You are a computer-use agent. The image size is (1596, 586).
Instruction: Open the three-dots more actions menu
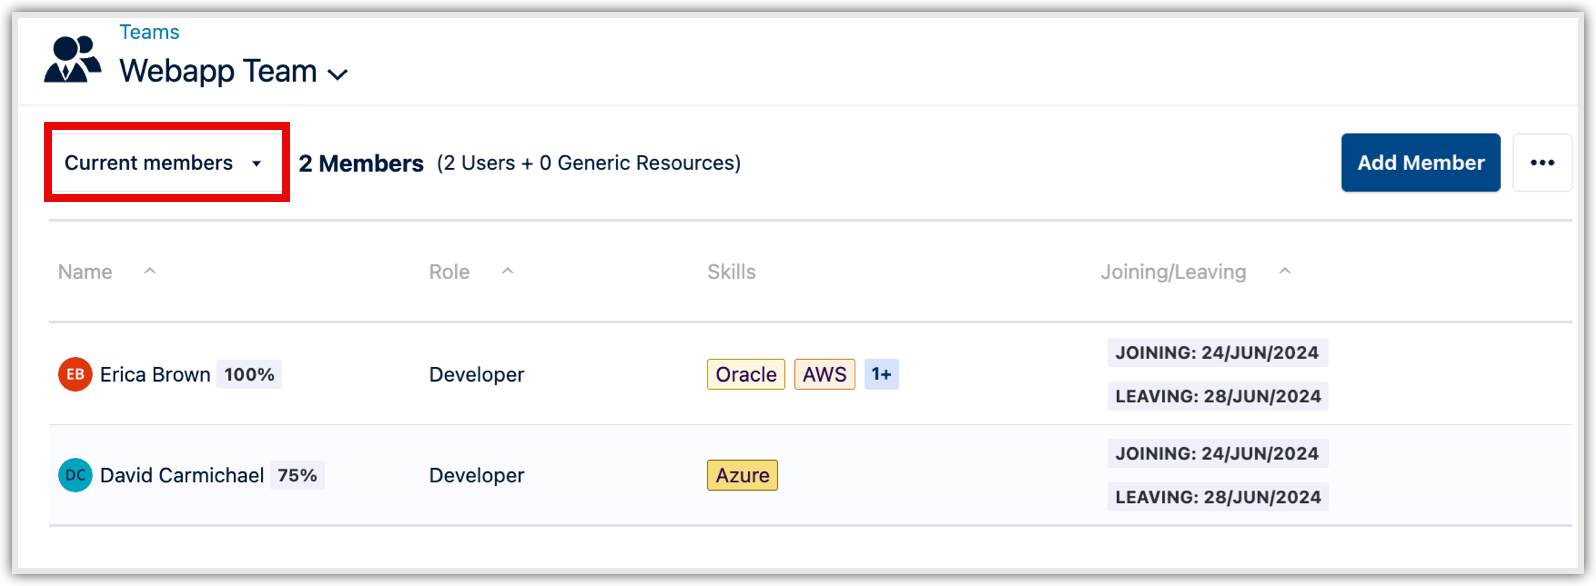(x=1542, y=163)
